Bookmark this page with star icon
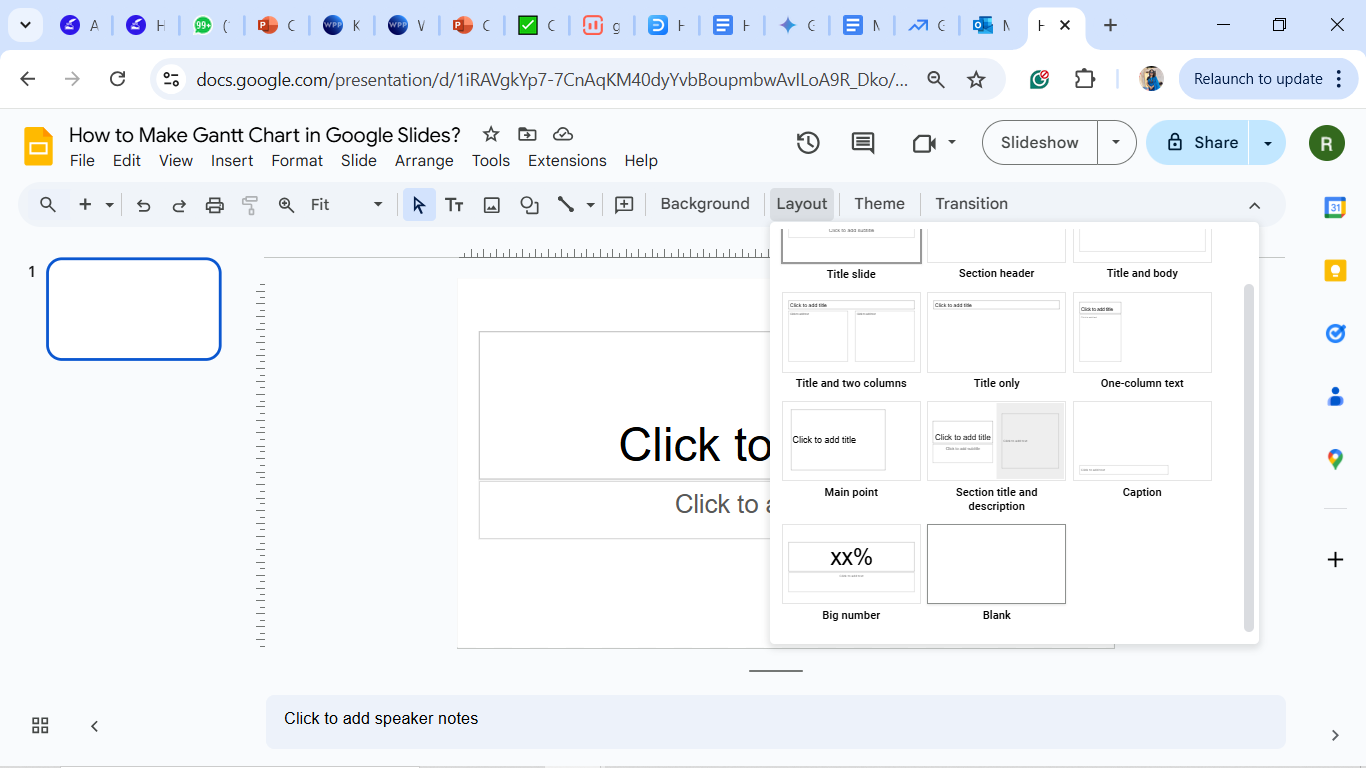The image size is (1366, 768). [x=977, y=79]
